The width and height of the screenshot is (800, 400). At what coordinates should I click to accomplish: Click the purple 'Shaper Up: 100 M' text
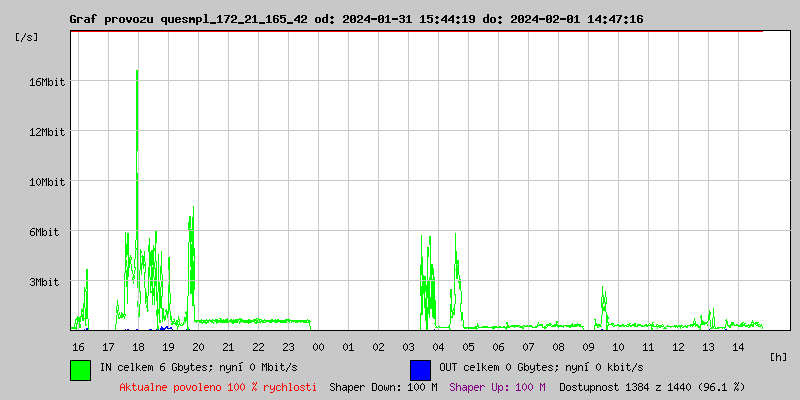(497, 387)
